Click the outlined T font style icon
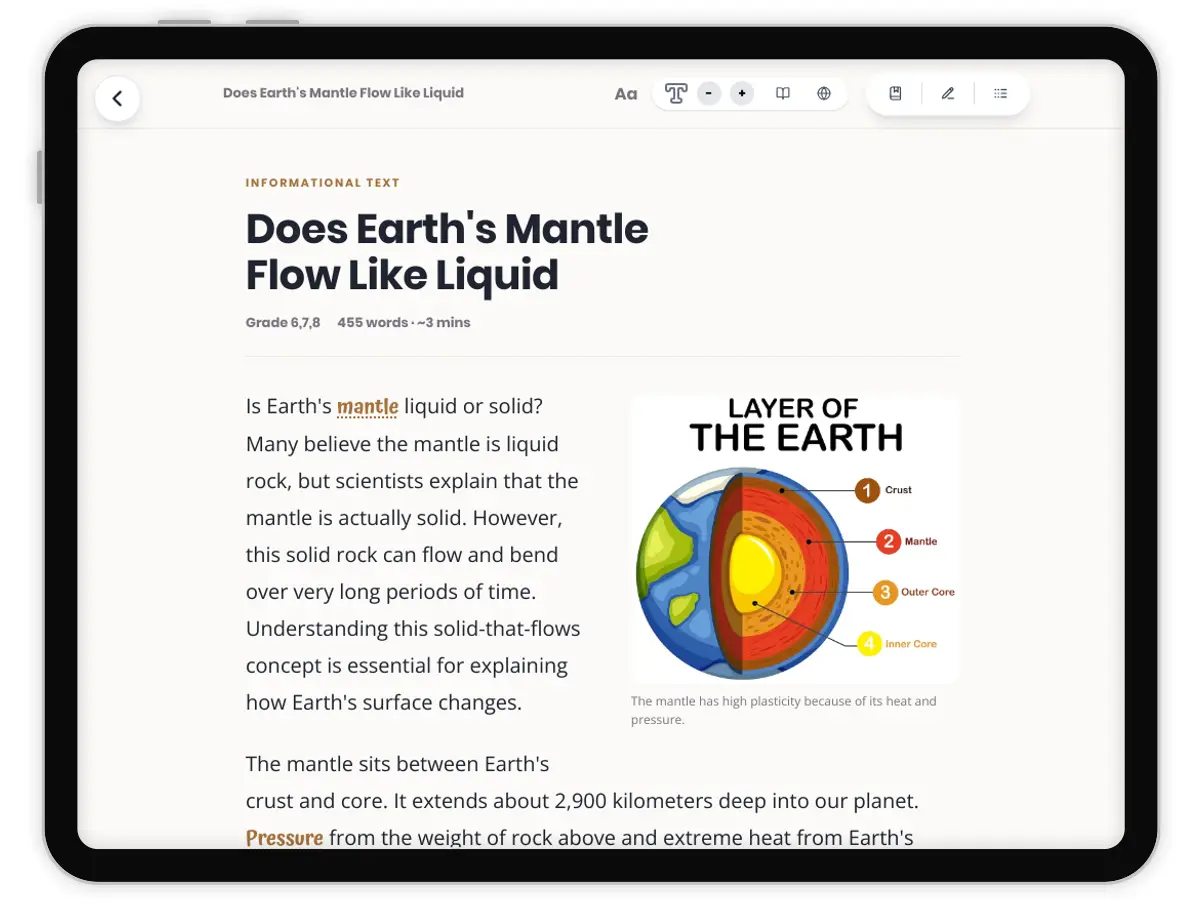 pos(676,94)
